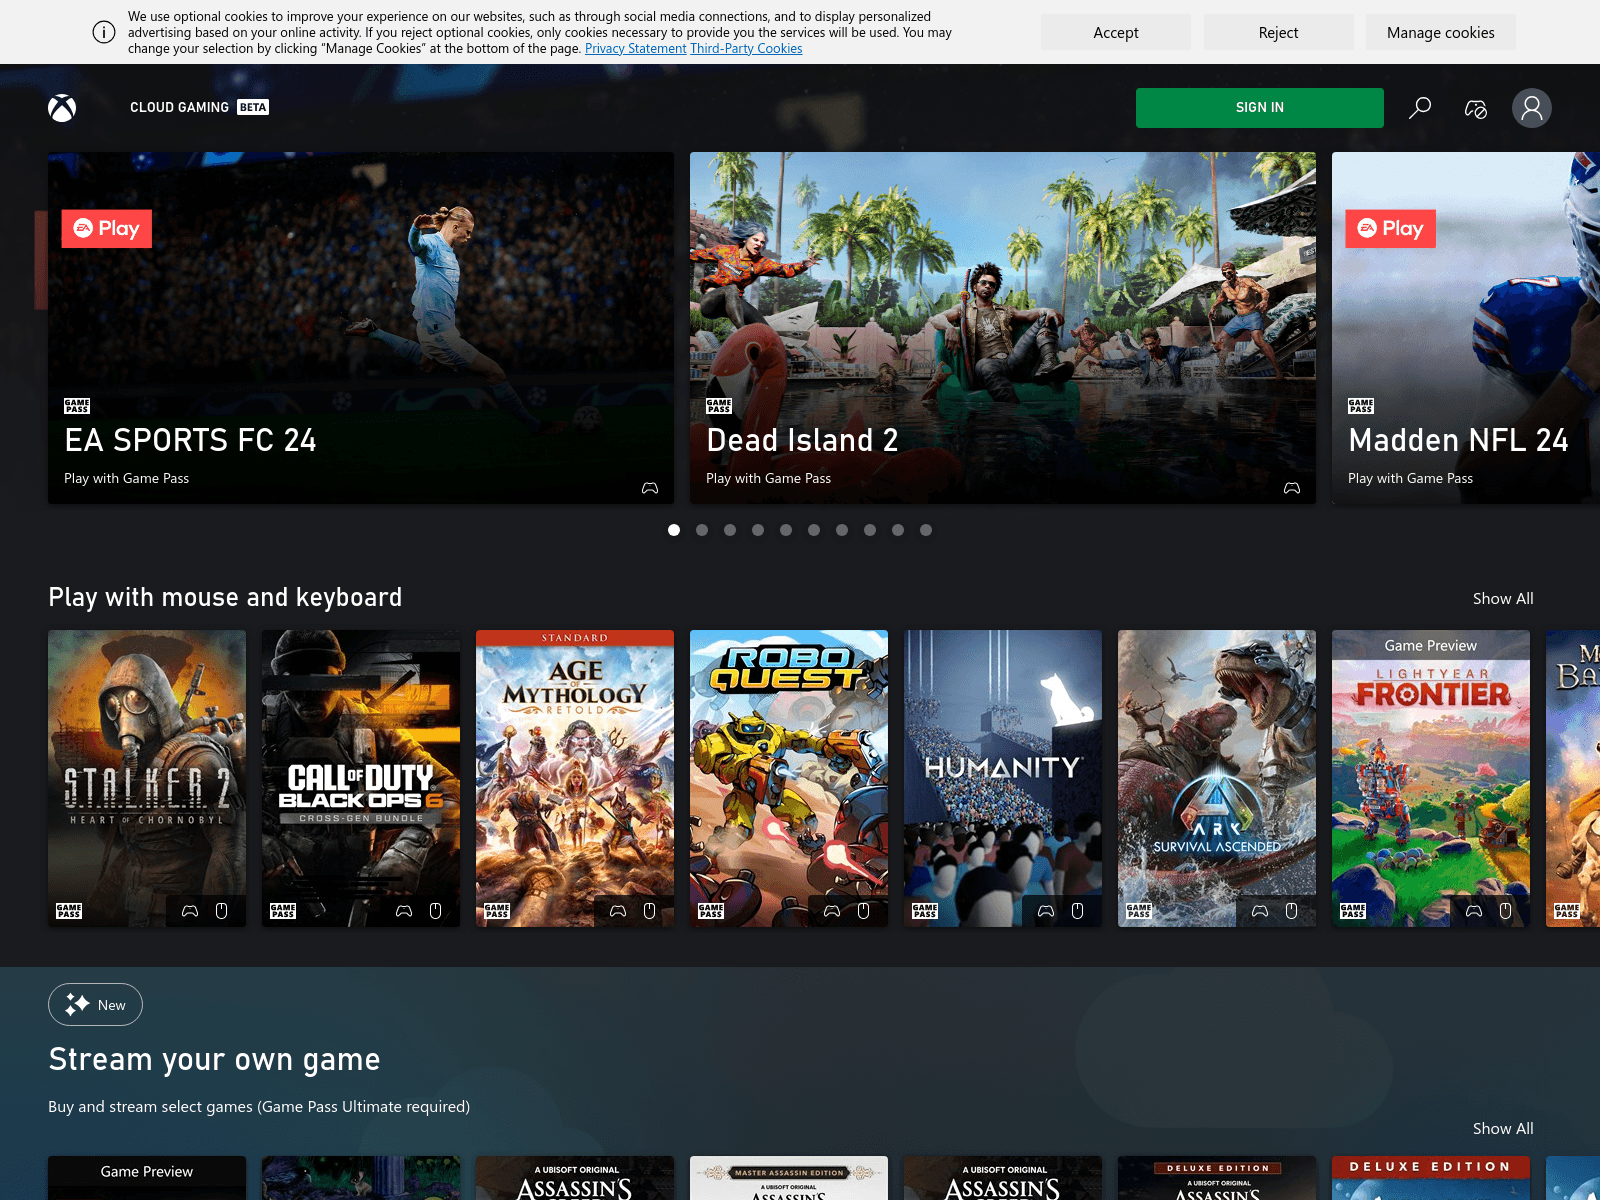This screenshot has height=1200, width=1600.
Task: Open ARK Survival Ascended tile
Action: (1217, 778)
